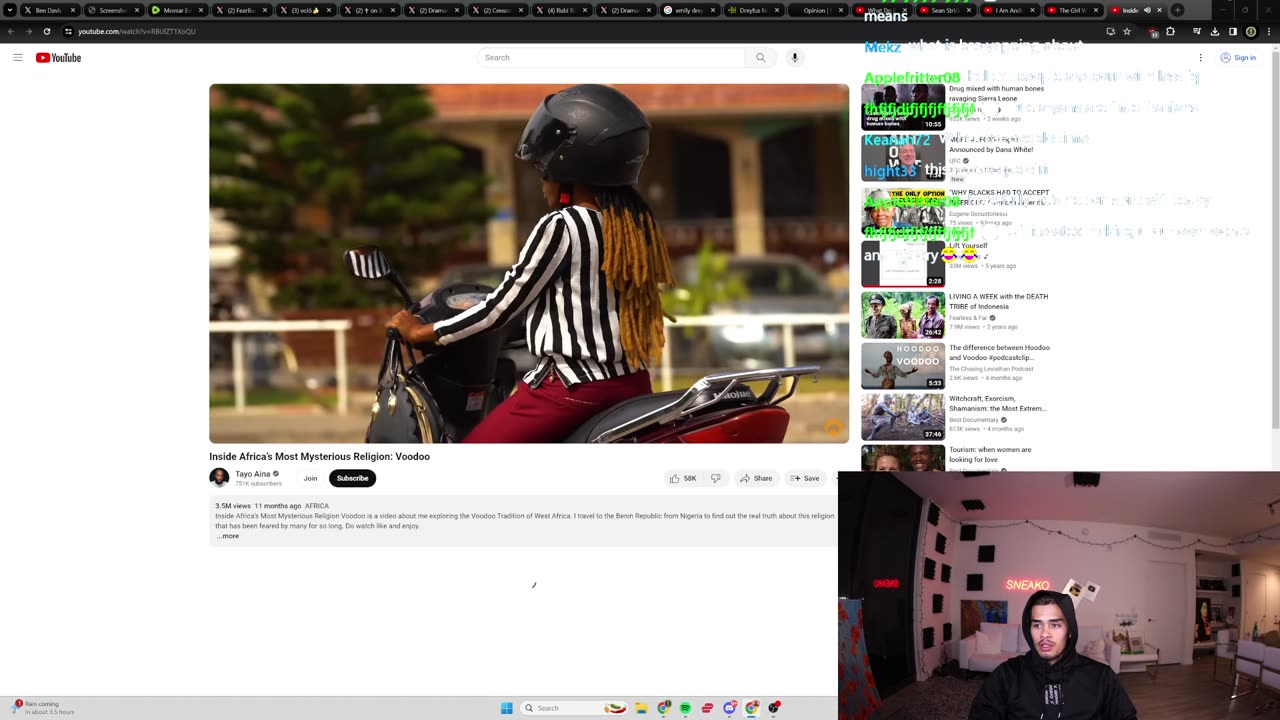The height and width of the screenshot is (720, 1280).
Task: Open 'LIVING A WEEK with the DEATH' title
Action: (x=998, y=301)
